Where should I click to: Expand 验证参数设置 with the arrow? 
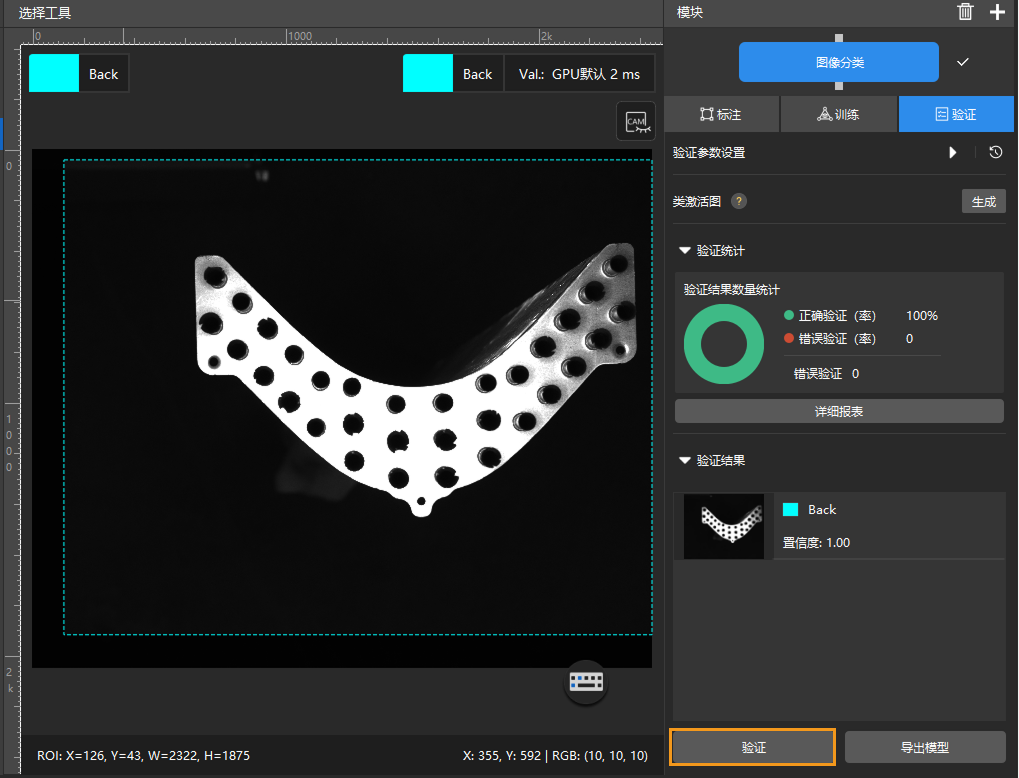[953, 152]
